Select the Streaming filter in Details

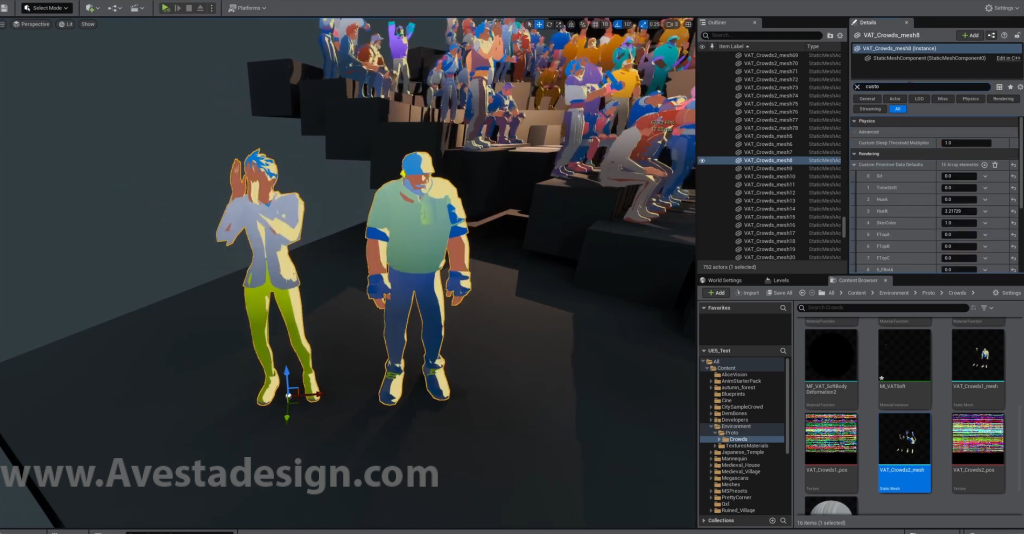tap(870, 109)
